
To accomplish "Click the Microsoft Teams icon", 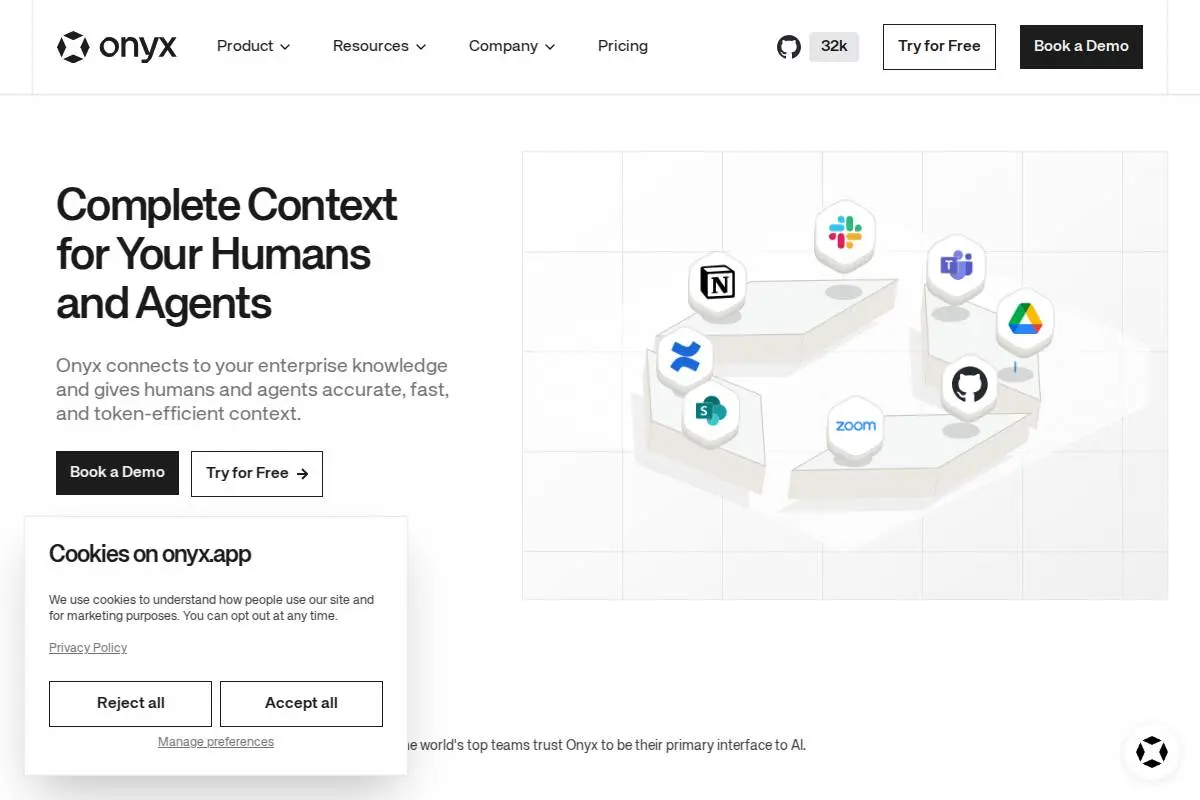I will tap(956, 266).
